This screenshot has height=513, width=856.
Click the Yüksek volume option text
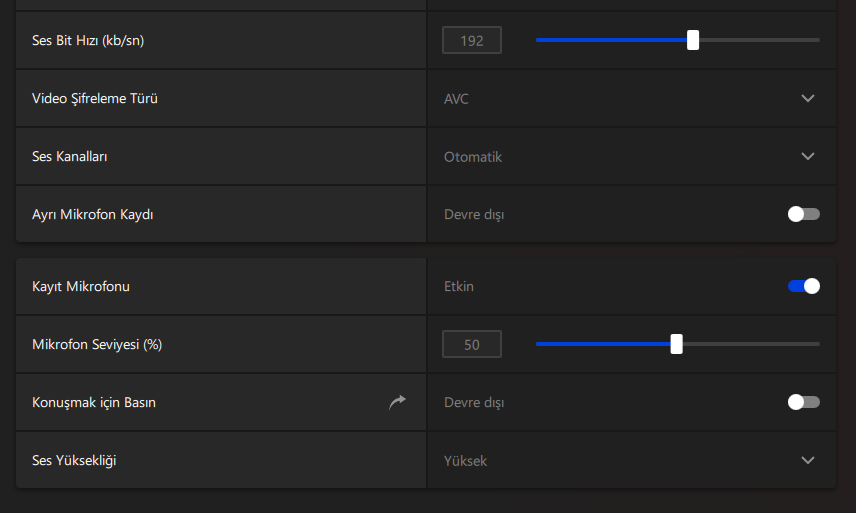[466, 460]
